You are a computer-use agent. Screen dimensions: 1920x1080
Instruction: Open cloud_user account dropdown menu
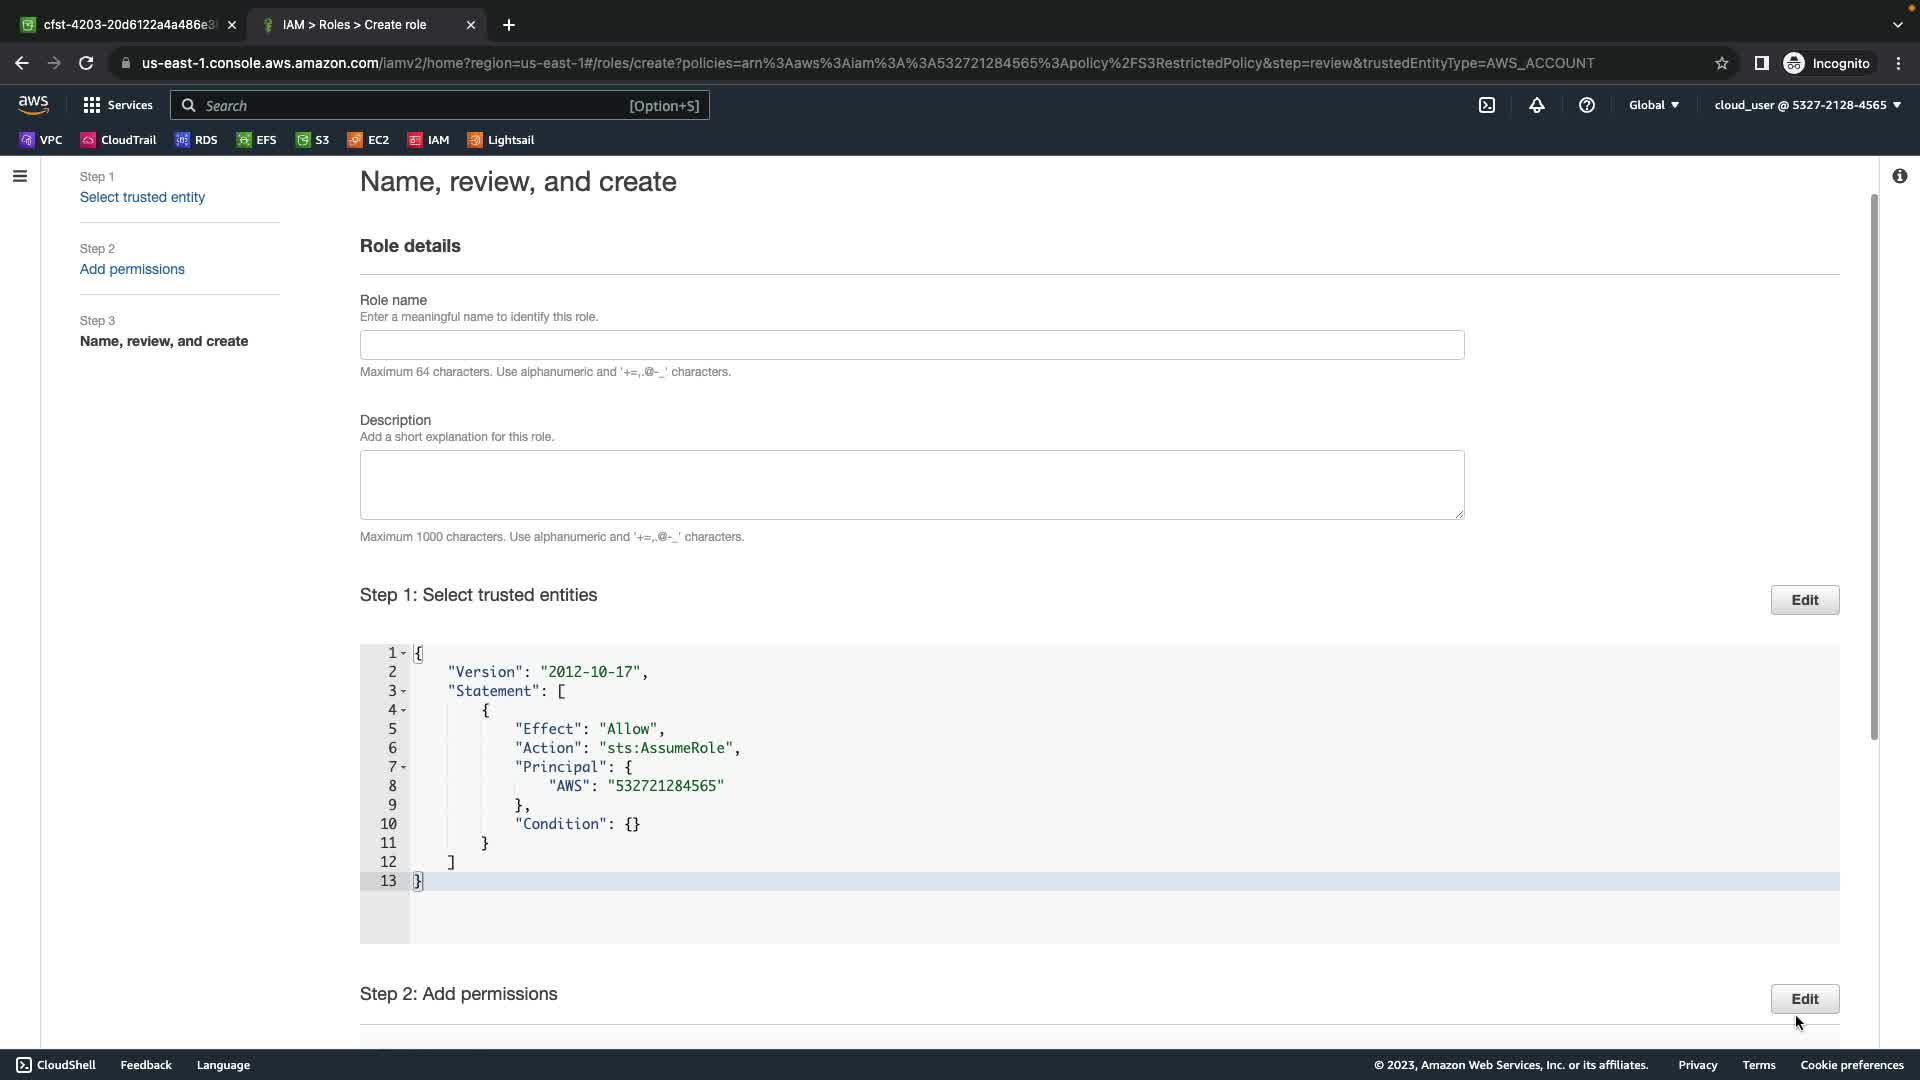pos(1807,105)
